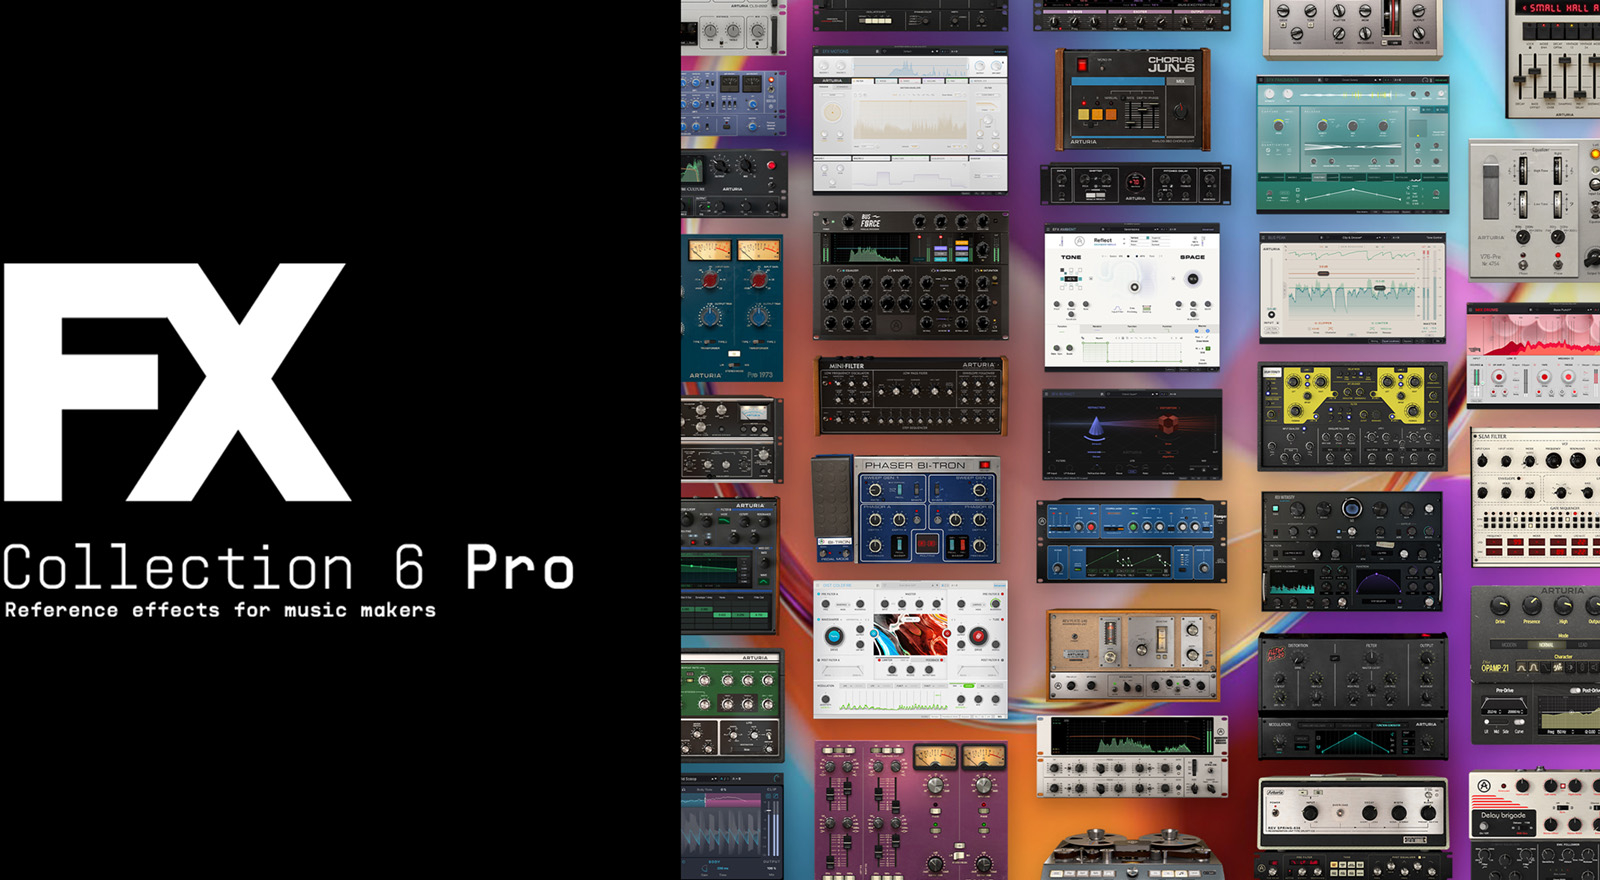The image size is (1600, 880).
Task: Click the tape reel machine at bottom
Action: coord(1133,855)
